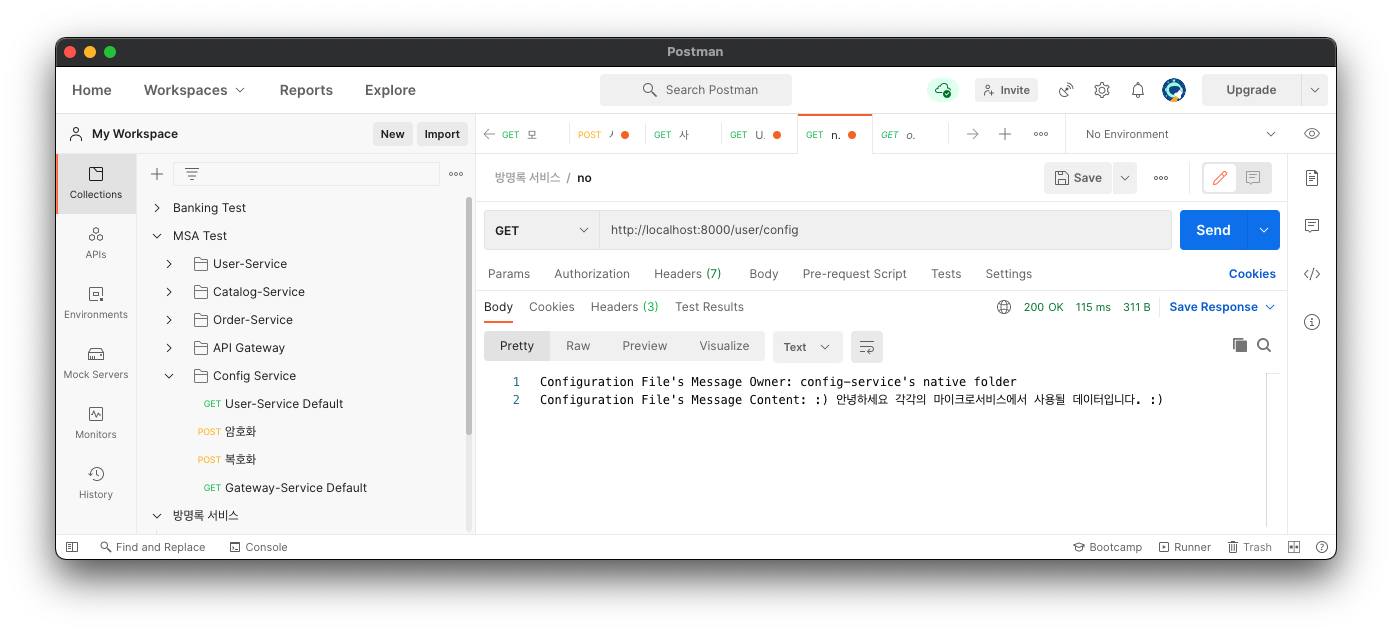Image resolution: width=1392 pixels, height=633 pixels.
Task: Open collections panel more options ellipsis
Action: coord(456,174)
